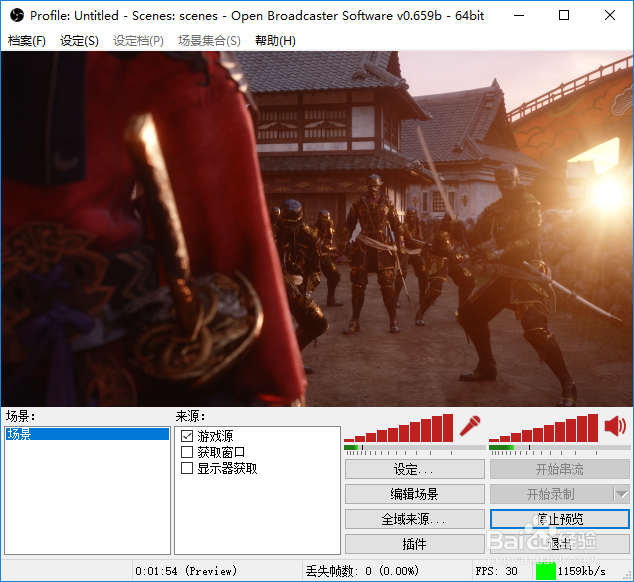Click the 1159kb/s bitrate text
The width and height of the screenshot is (634, 582).
point(581,571)
